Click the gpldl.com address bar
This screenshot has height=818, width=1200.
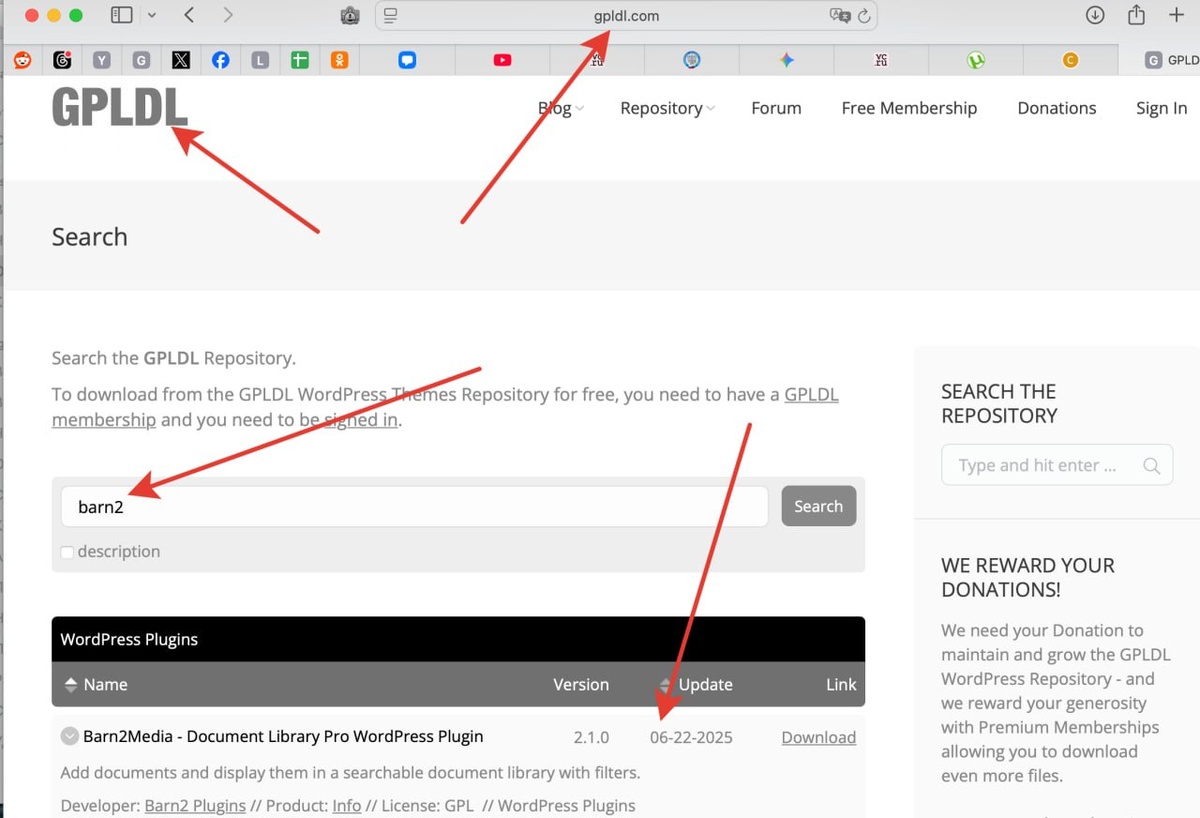626,16
